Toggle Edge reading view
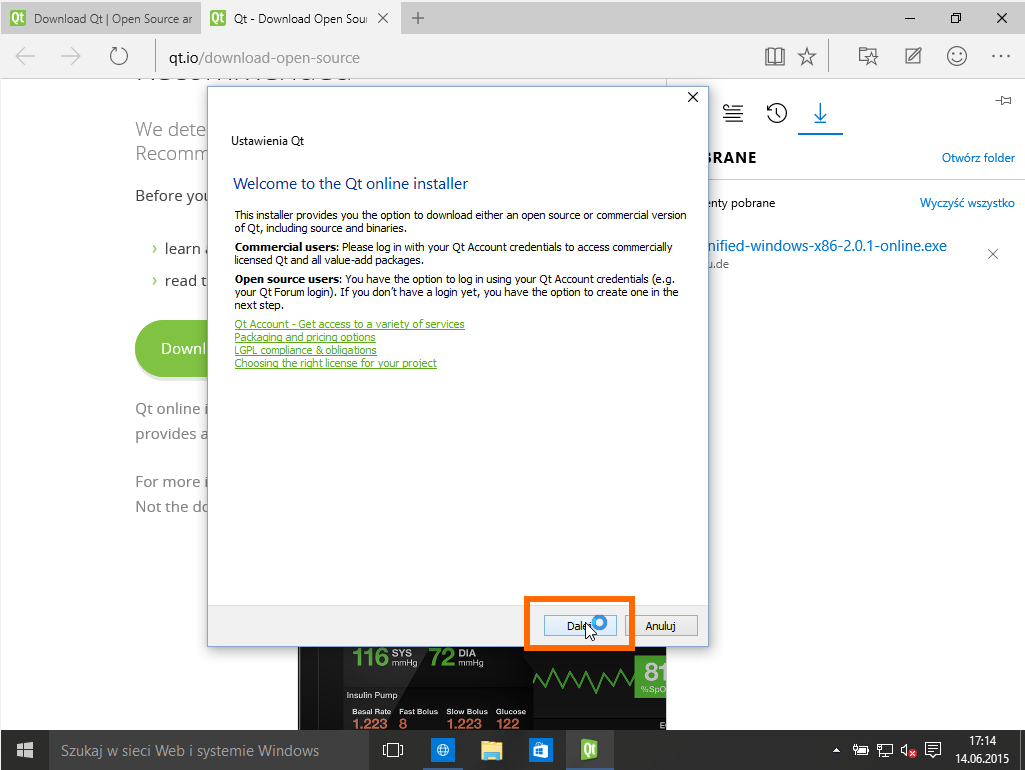This screenshot has height=770, width=1025. click(775, 57)
